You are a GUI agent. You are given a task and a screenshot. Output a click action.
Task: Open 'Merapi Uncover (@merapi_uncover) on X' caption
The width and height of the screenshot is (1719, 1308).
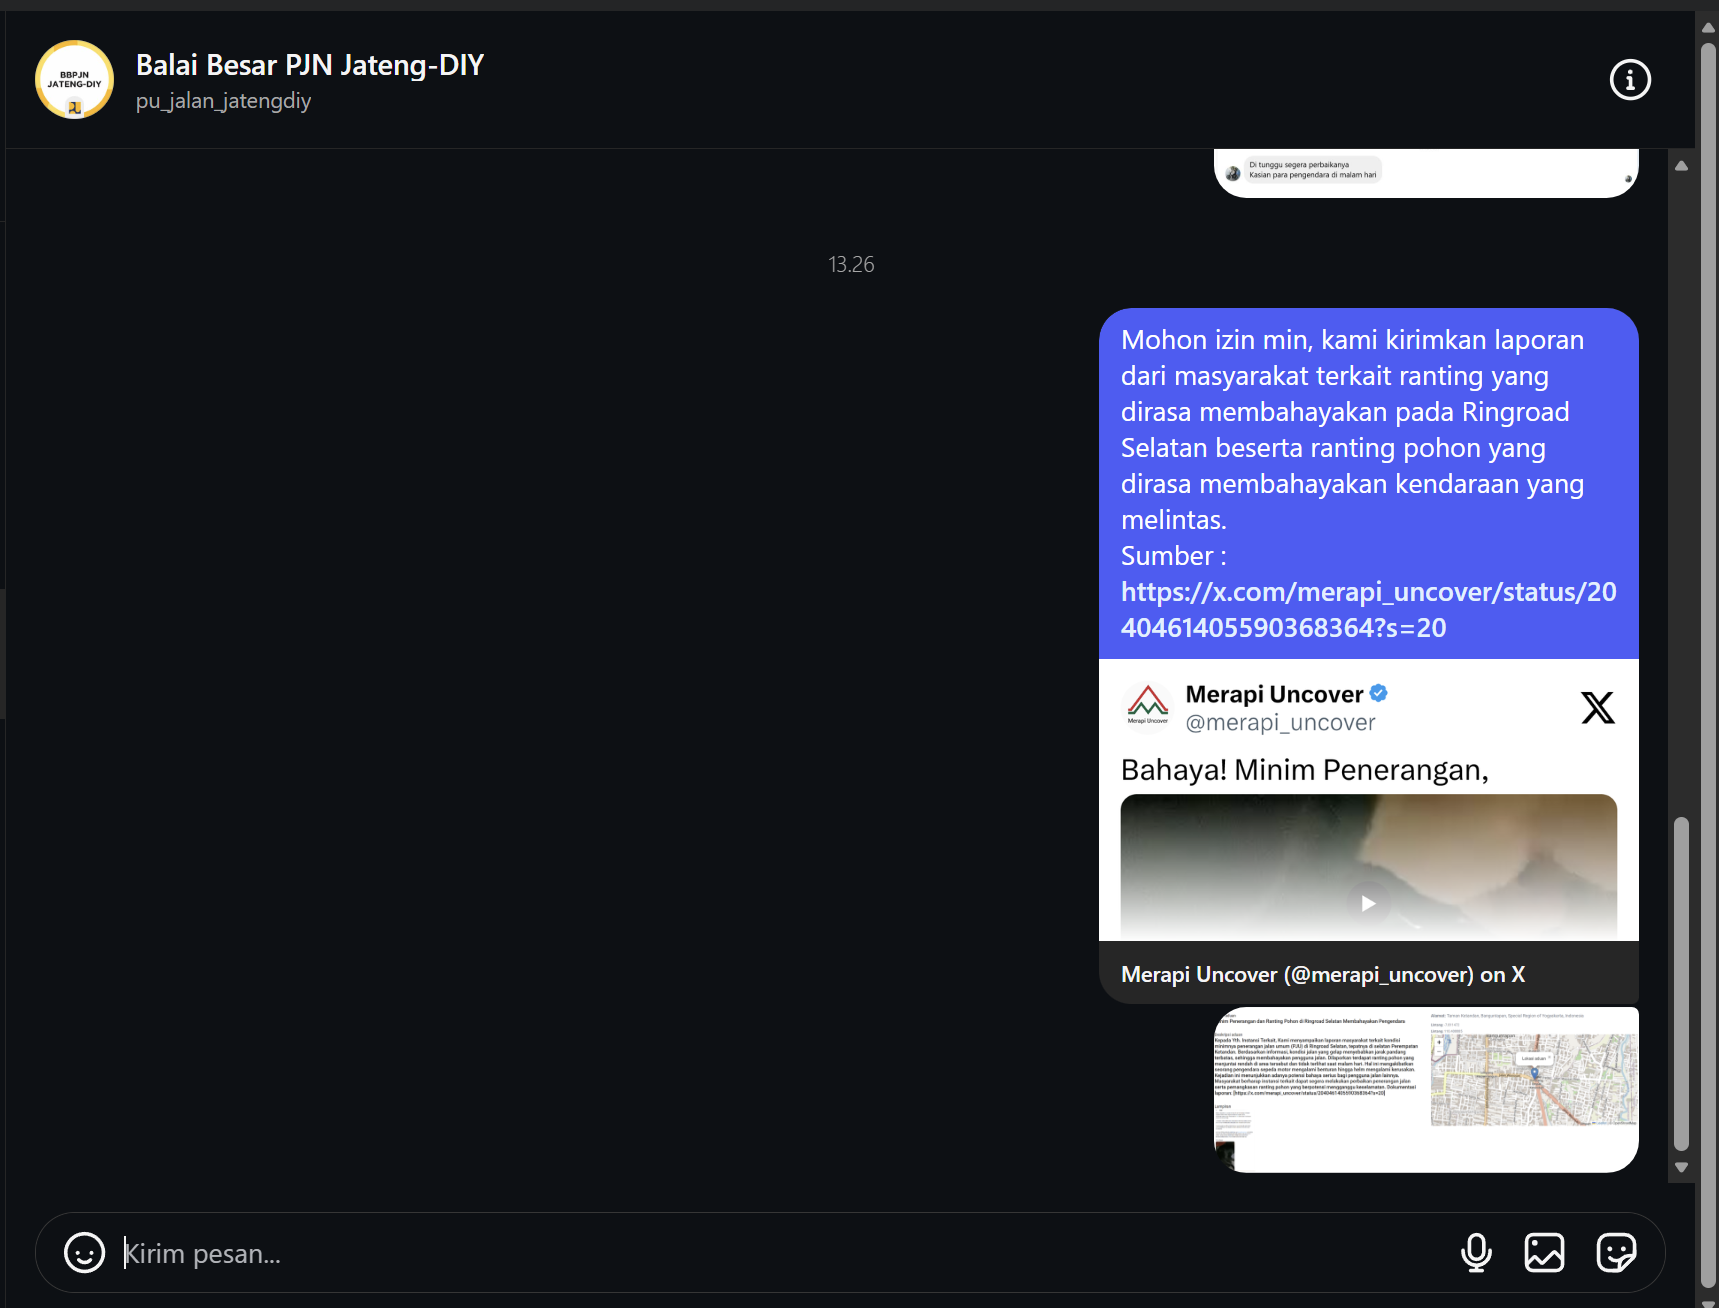[1322, 974]
